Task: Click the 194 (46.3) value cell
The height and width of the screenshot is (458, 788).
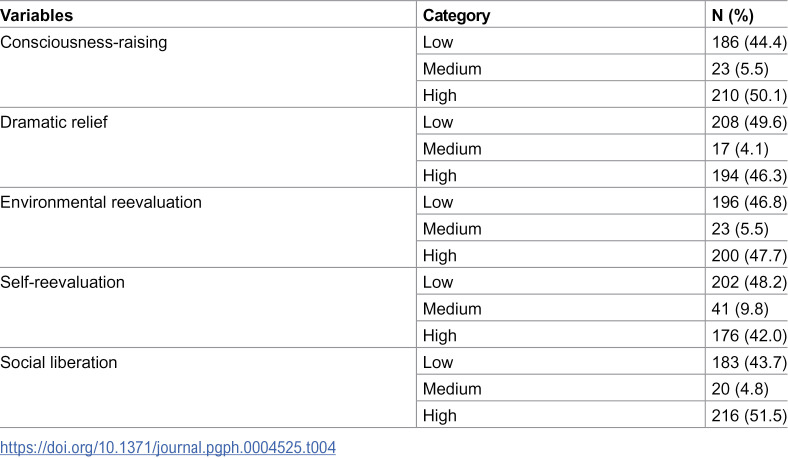Action: [x=749, y=175]
